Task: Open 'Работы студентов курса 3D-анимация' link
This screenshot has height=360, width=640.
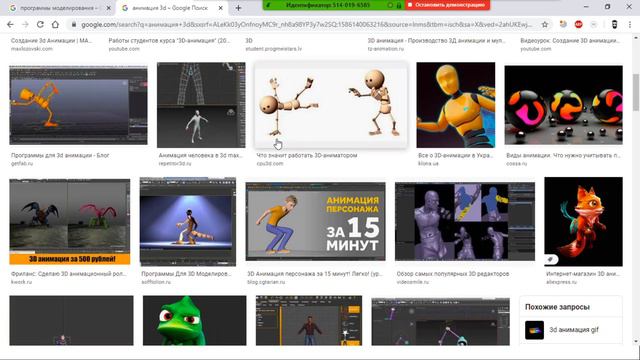Action: pyautogui.click(x=169, y=41)
